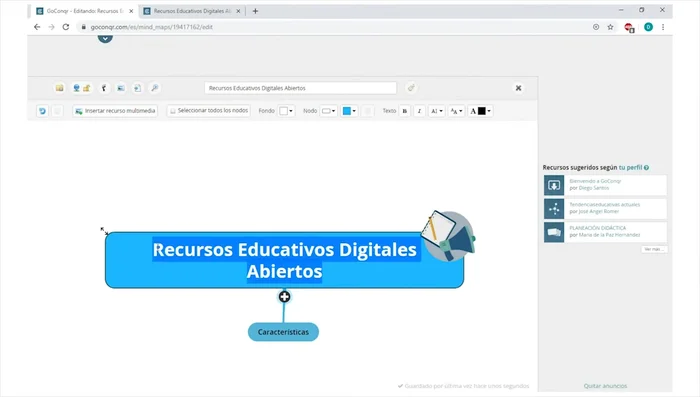This screenshot has height=397, width=700.
Task: Click the red browser extension icon
Action: [629, 28]
